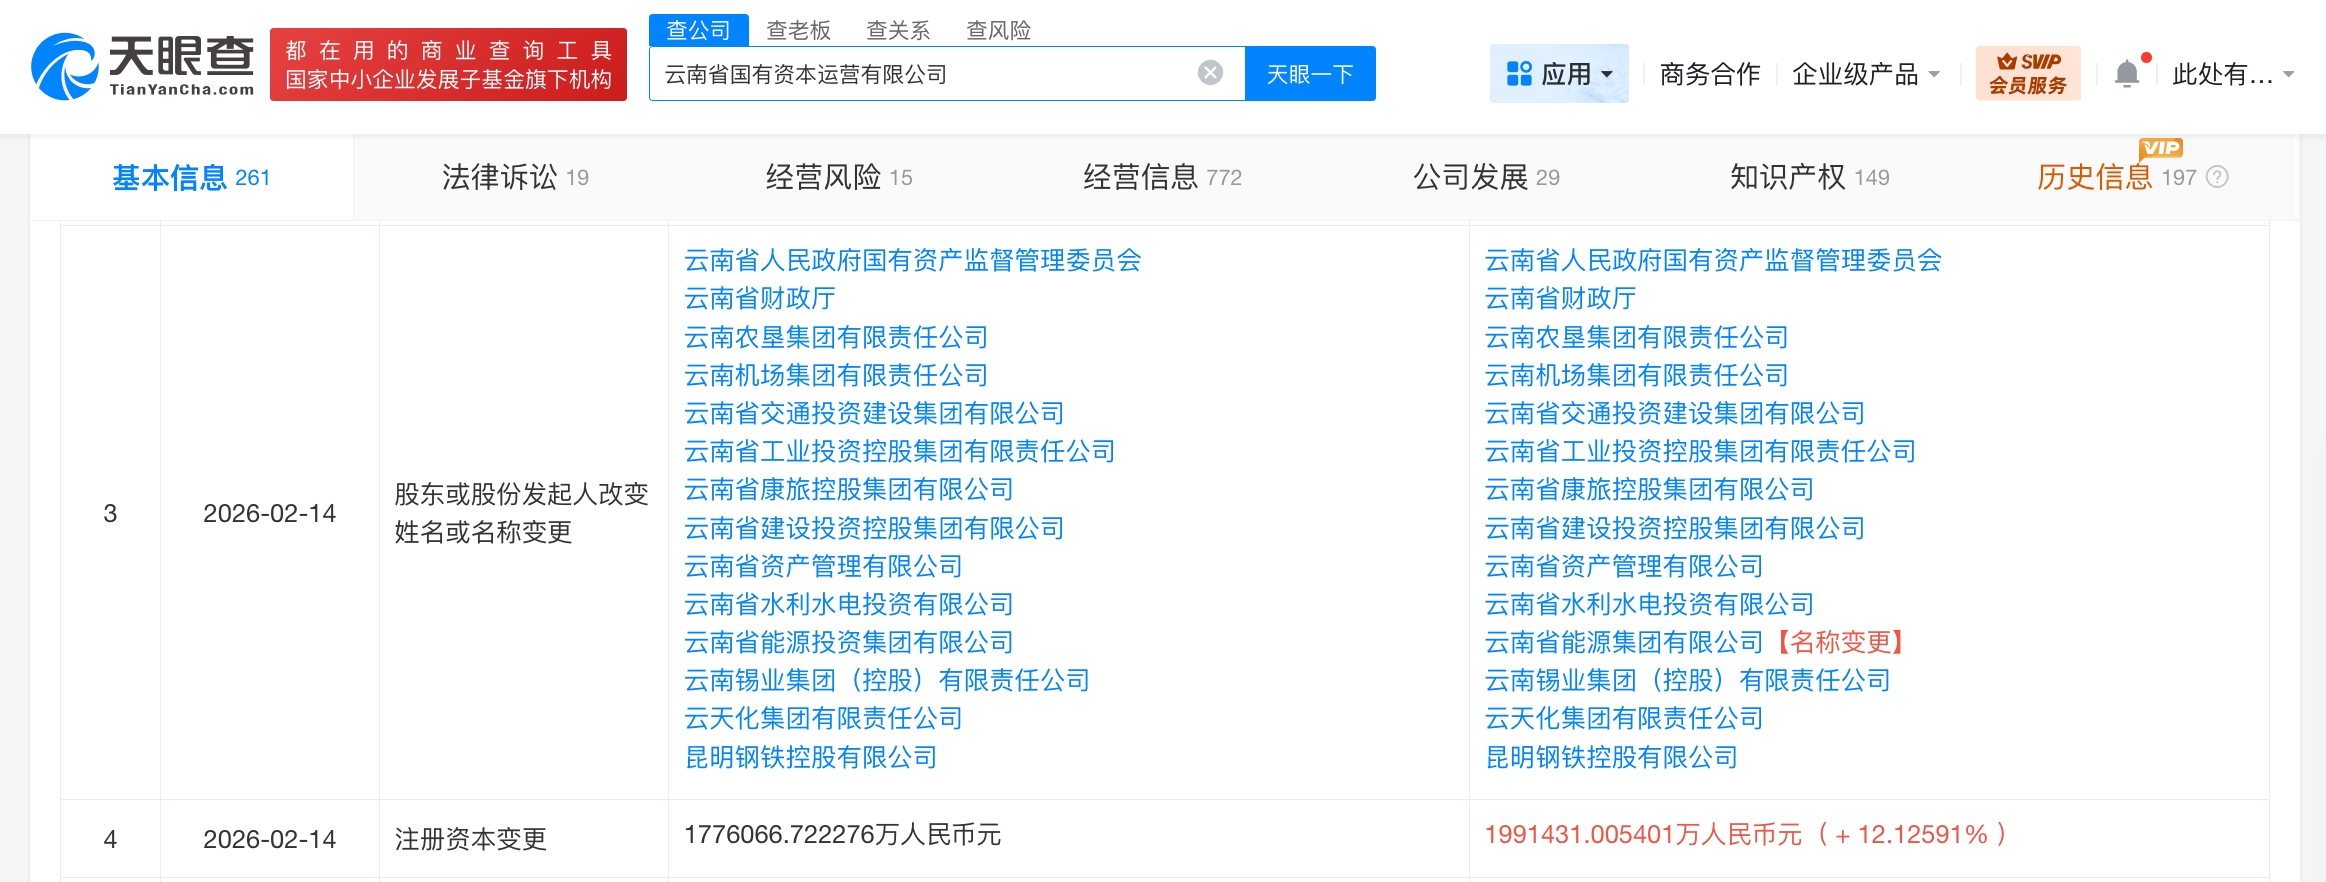The height and width of the screenshot is (882, 2326).
Task: Open the 应用 apps grid dropdown
Action: (x=1559, y=73)
